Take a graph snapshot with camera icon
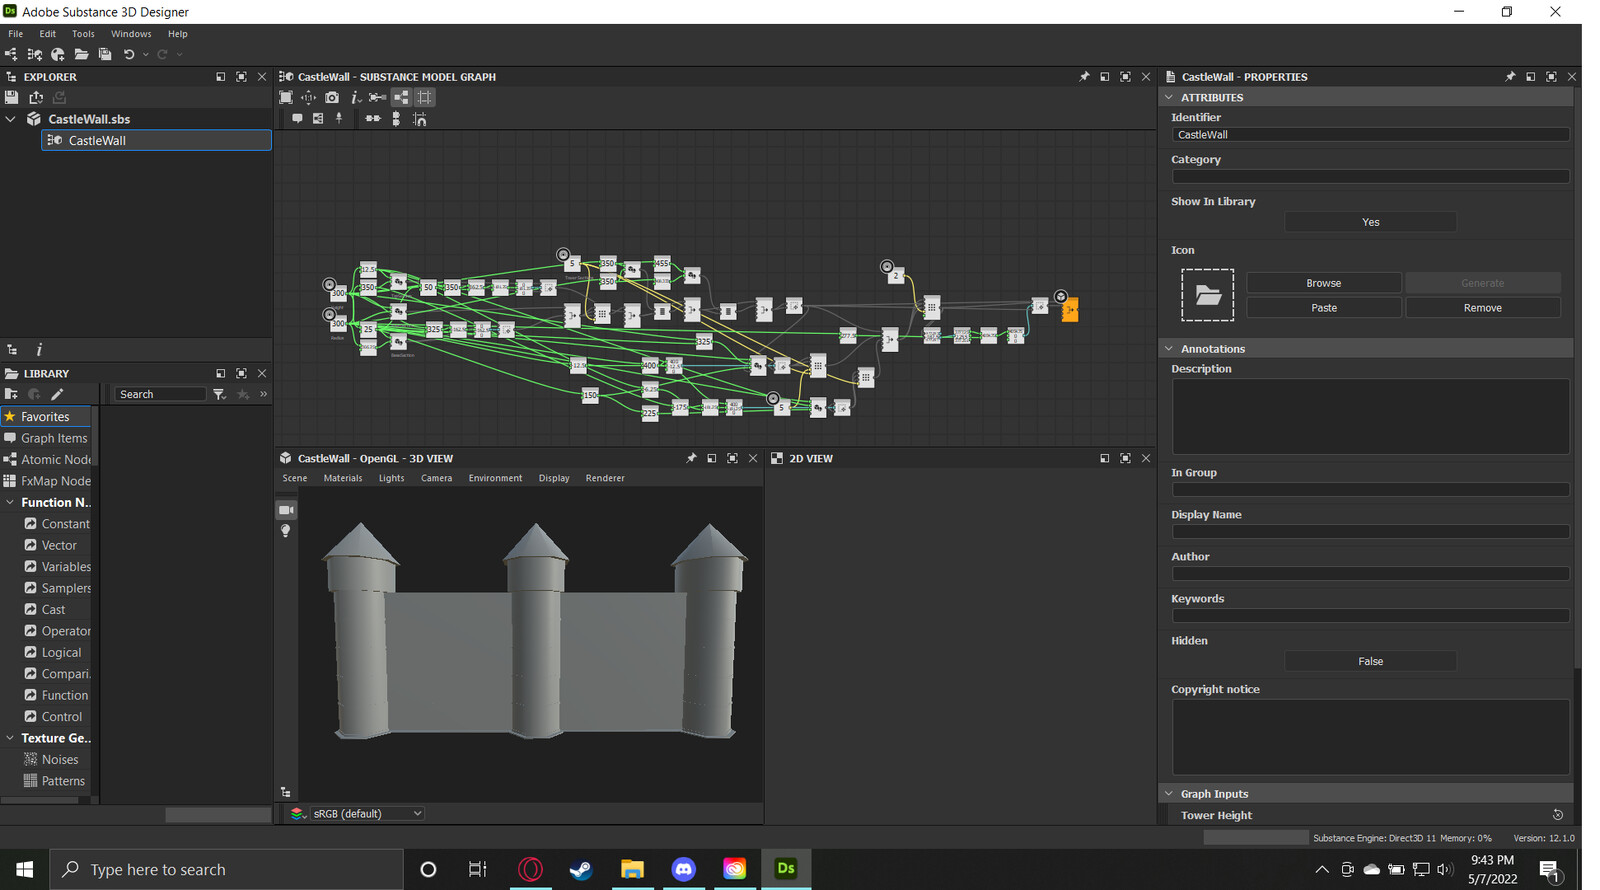1600x890 pixels. coord(332,97)
